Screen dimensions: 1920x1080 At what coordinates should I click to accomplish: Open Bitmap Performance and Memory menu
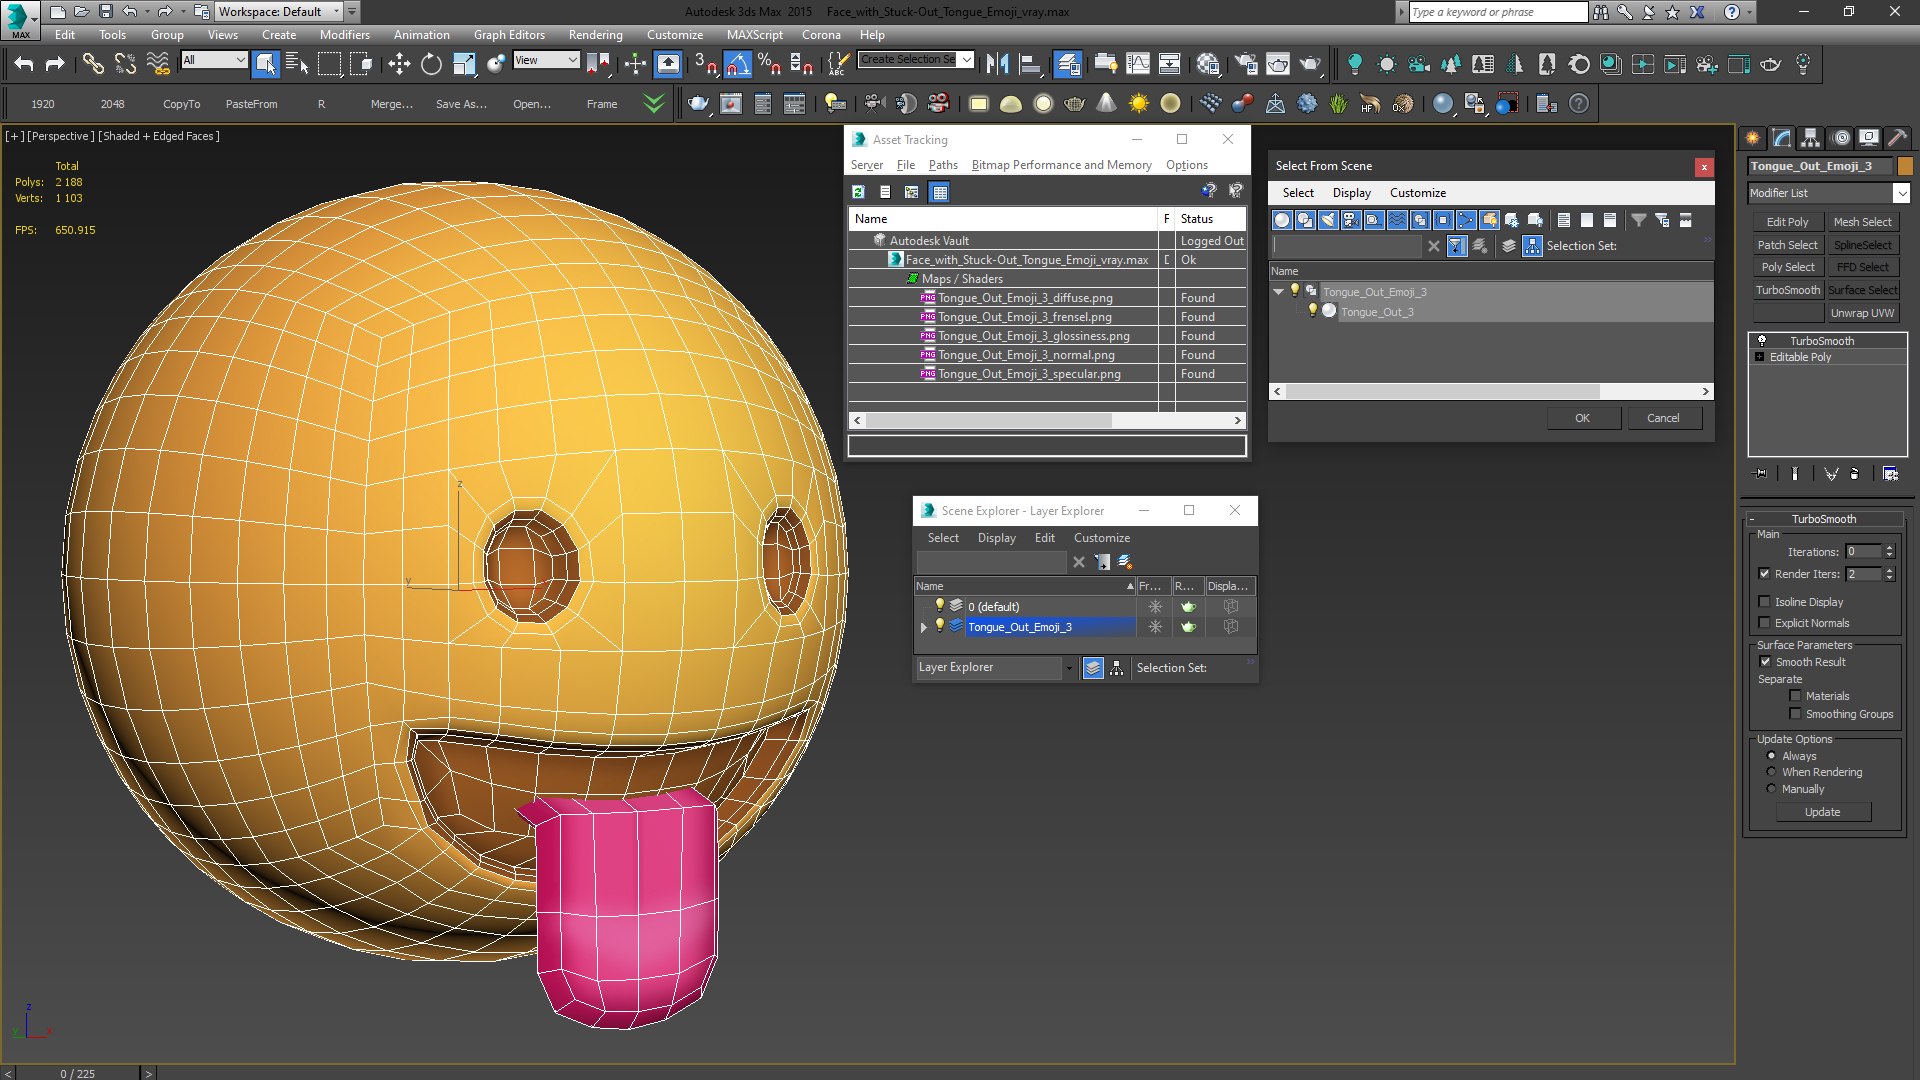coord(1061,165)
